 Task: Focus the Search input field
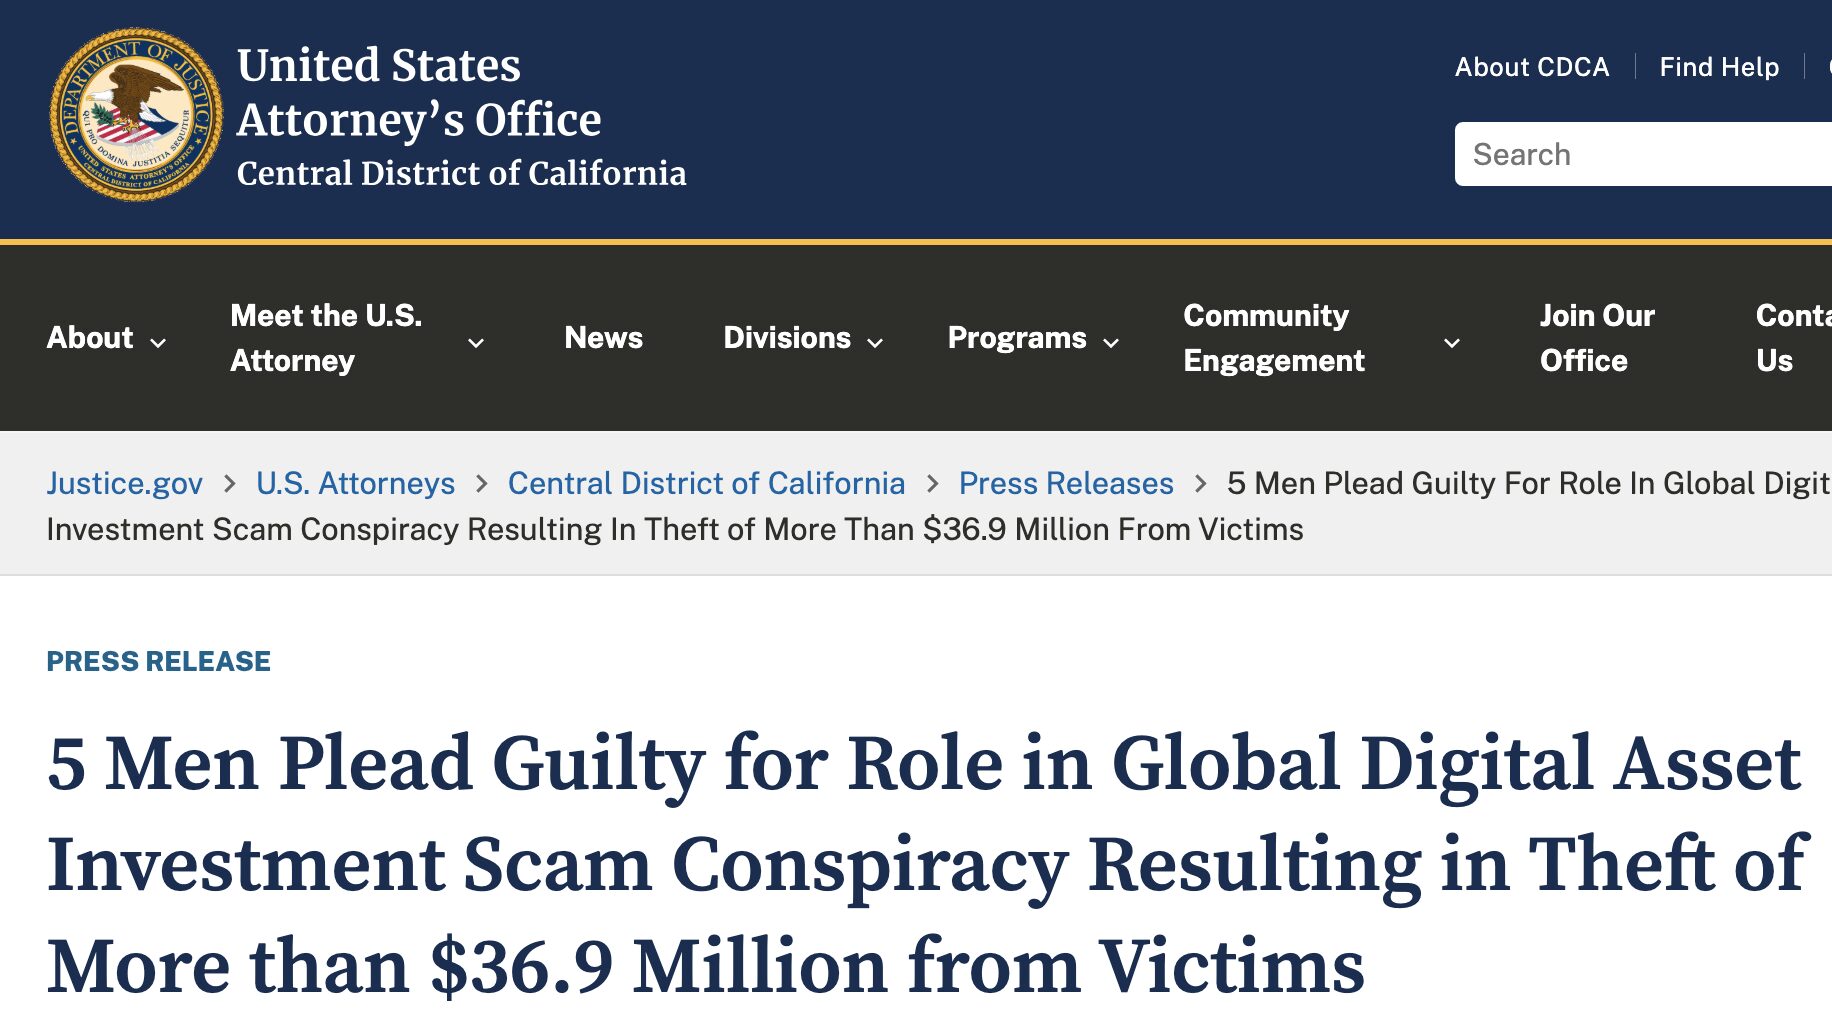point(1640,154)
